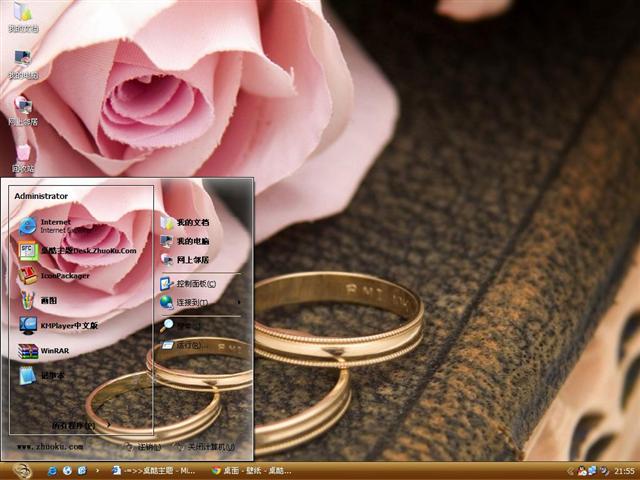This screenshot has height=480, width=640.
Task: Click the 注销(L) log off button
Action: click(x=144, y=447)
